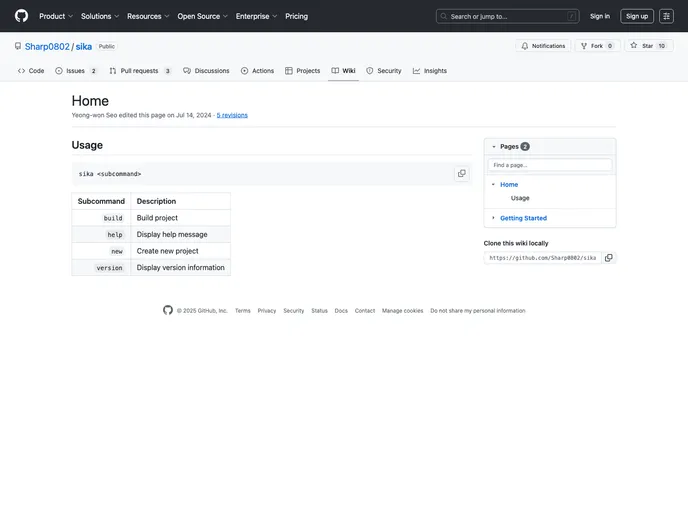Open the sika repository link
Screen dimensions: 688x512
click(83, 47)
